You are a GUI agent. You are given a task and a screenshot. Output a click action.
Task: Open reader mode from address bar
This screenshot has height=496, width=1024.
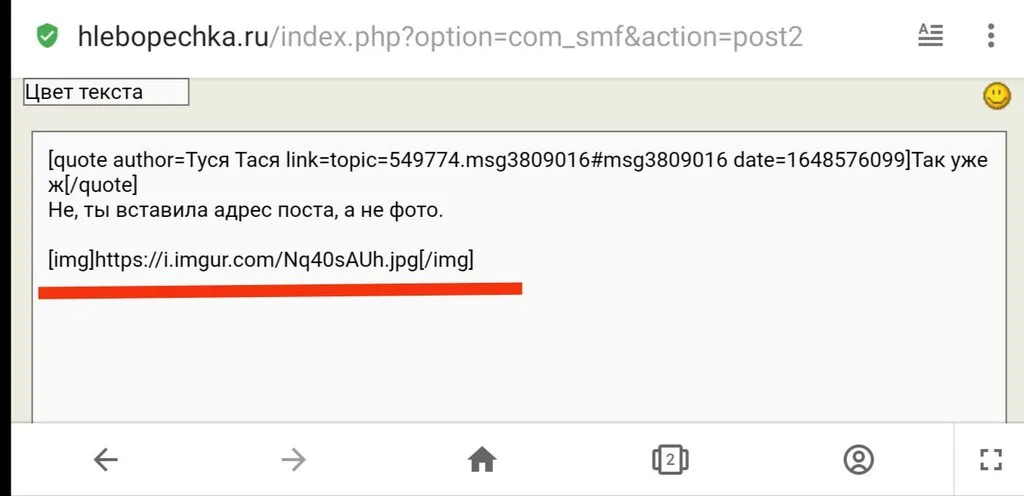(931, 37)
